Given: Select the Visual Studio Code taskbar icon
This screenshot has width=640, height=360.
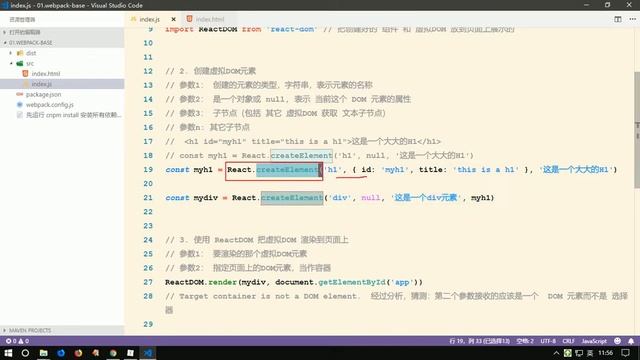Looking at the screenshot, I should tap(148, 353).
